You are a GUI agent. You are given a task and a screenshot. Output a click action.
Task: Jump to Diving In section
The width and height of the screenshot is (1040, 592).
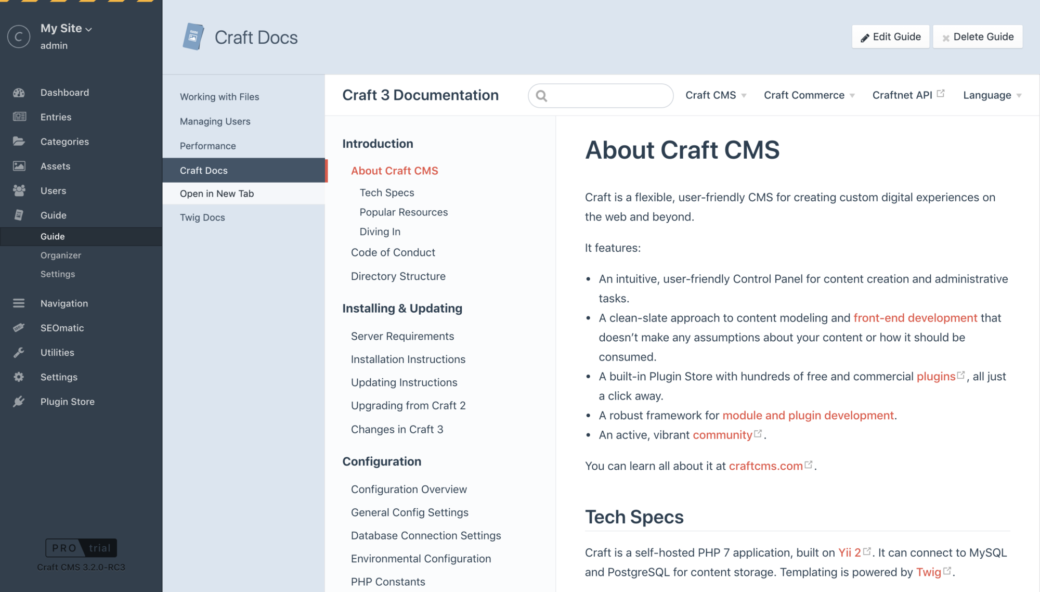380,232
